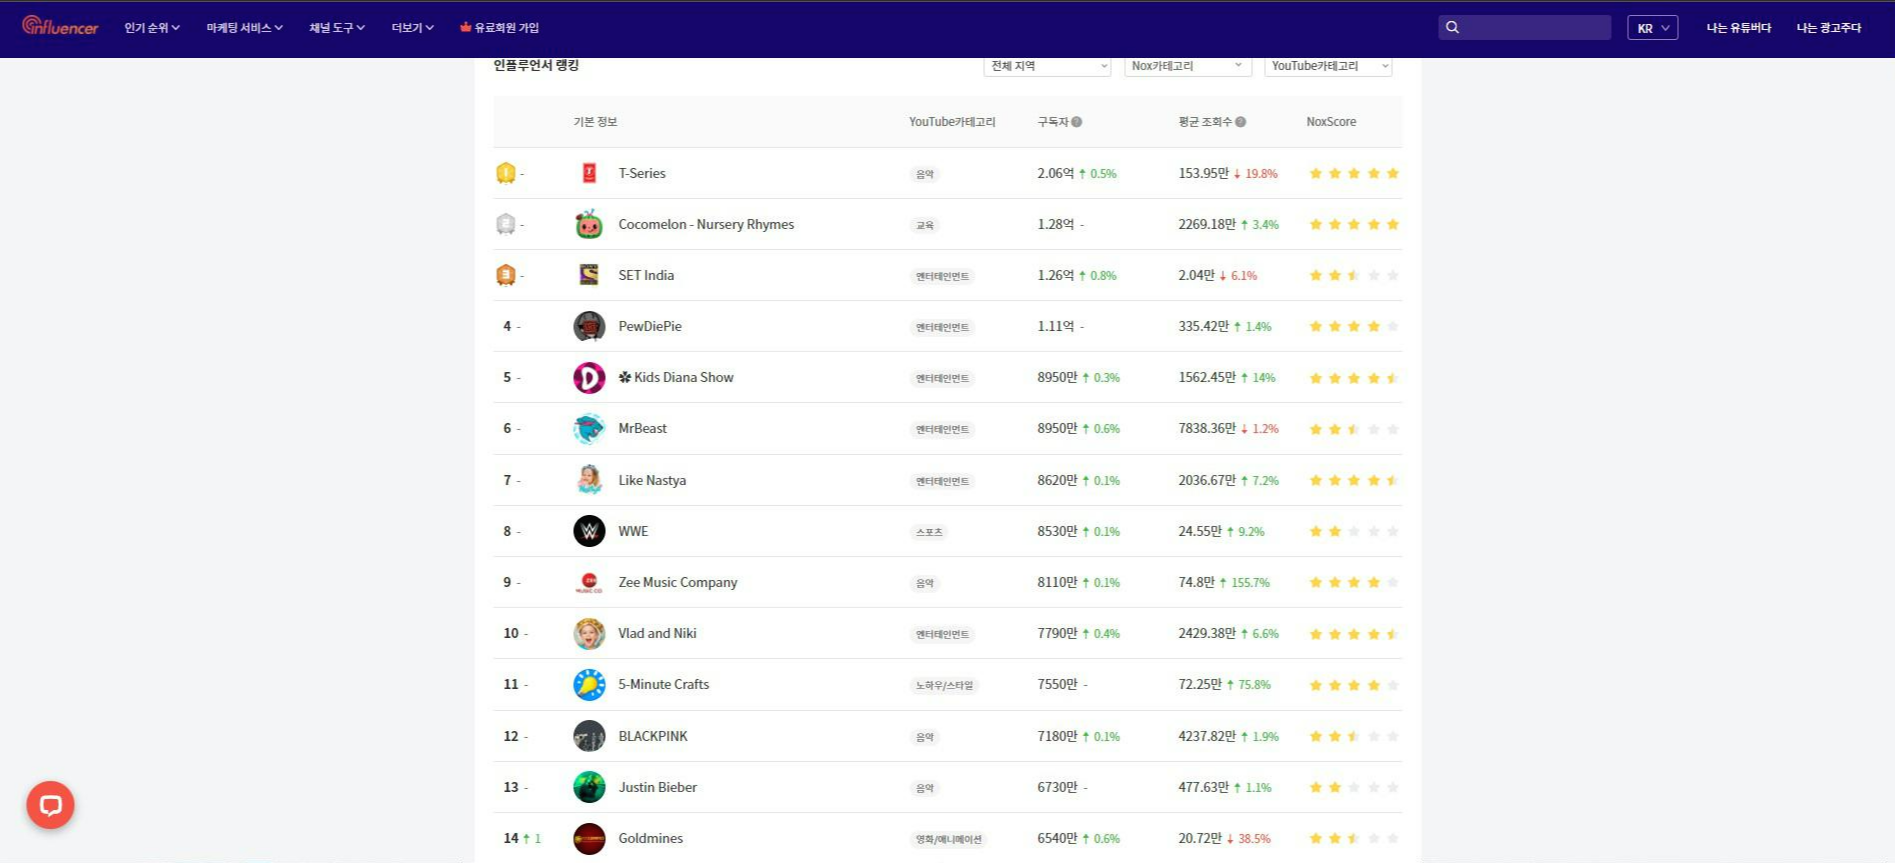Open Cocomelon channel avatar
This screenshot has height=863, width=1895.
click(x=589, y=224)
